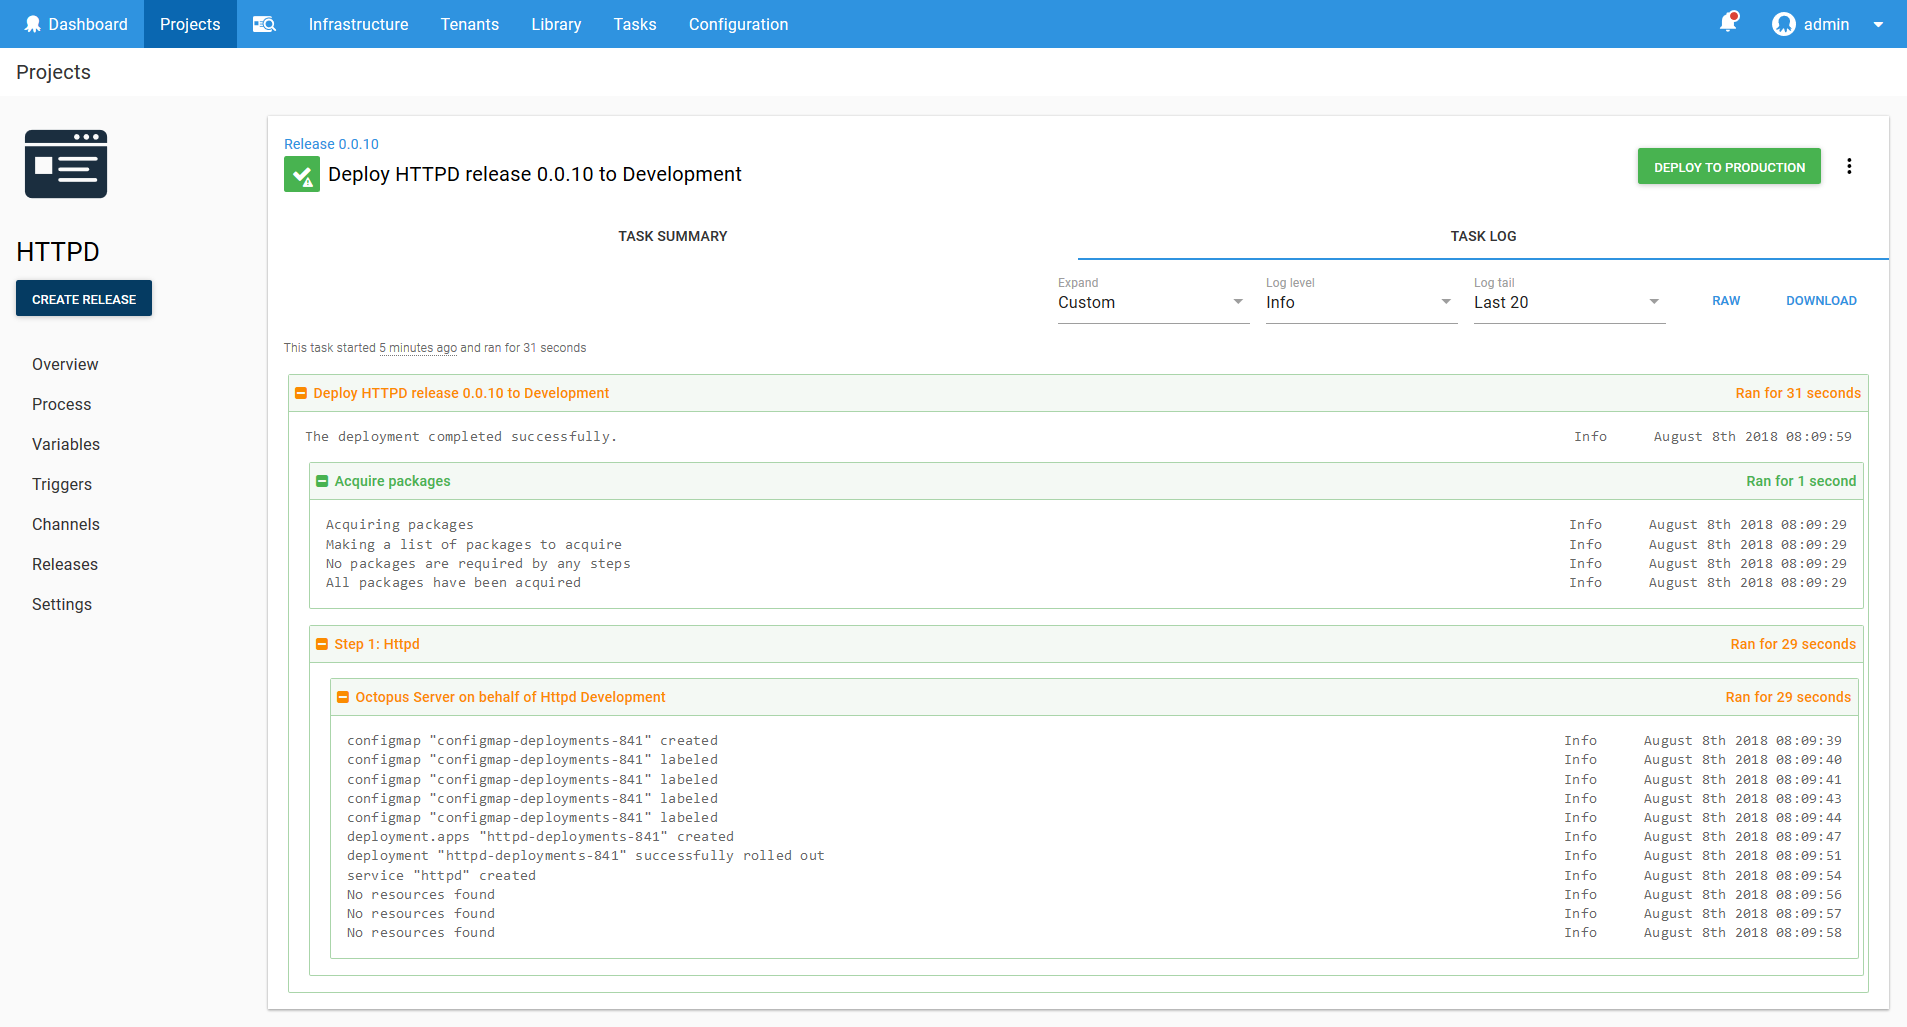Collapse the Step 1: Httpd section

pyautogui.click(x=322, y=644)
